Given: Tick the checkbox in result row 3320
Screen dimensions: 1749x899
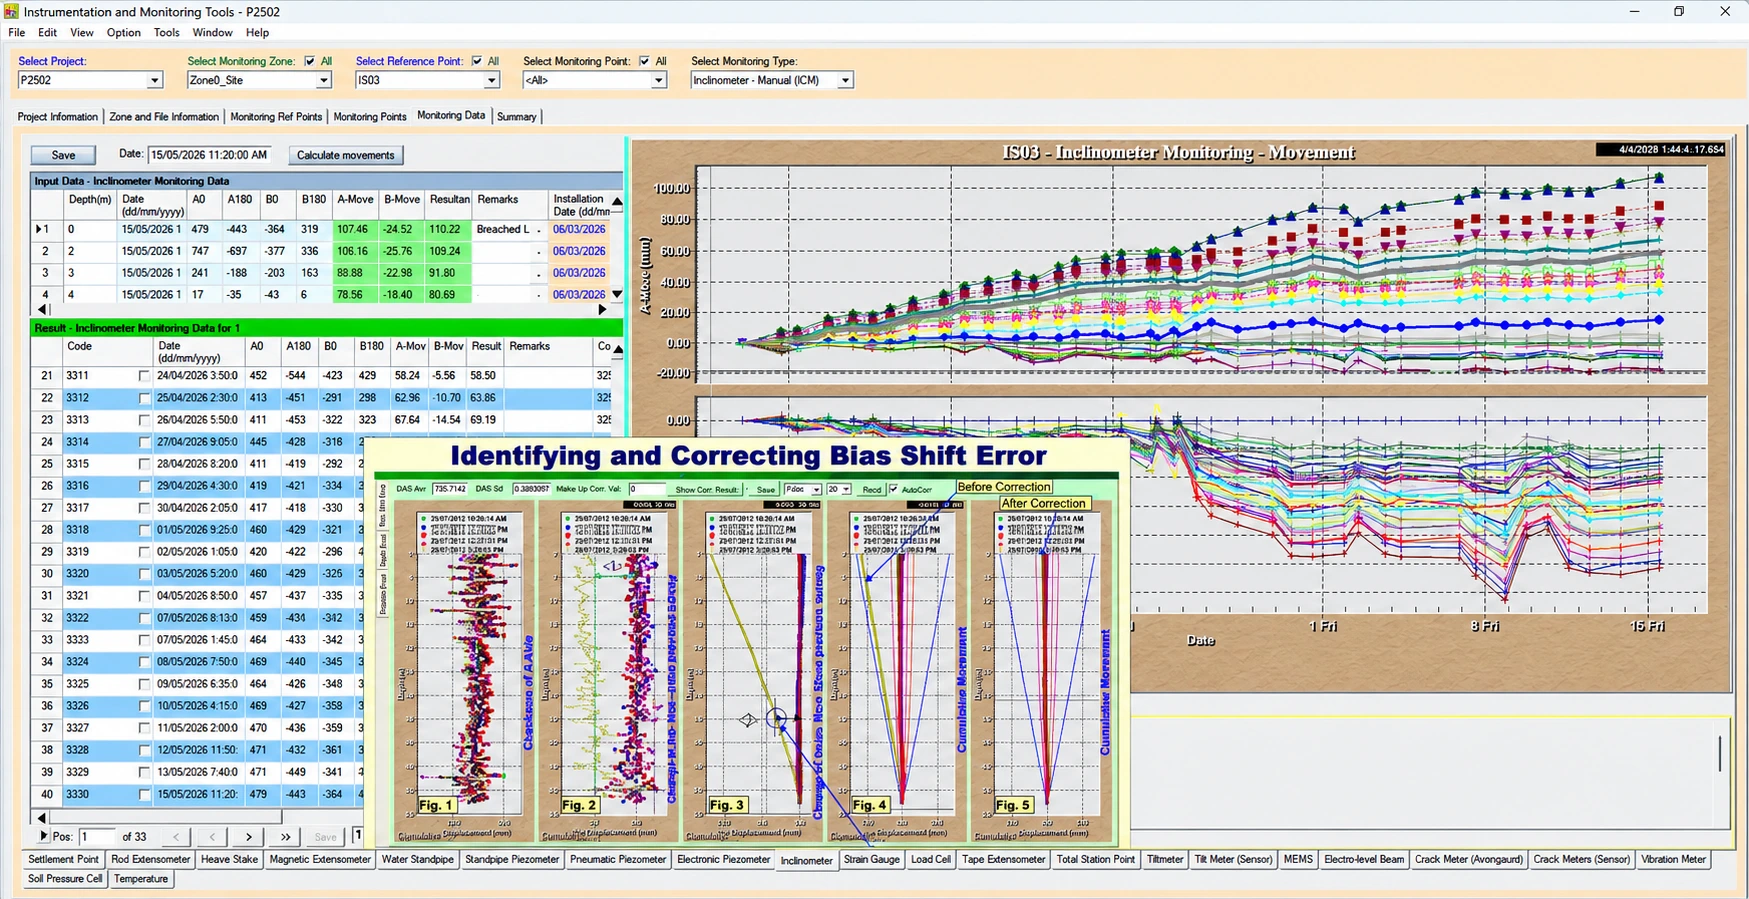Looking at the screenshot, I should 144,574.
